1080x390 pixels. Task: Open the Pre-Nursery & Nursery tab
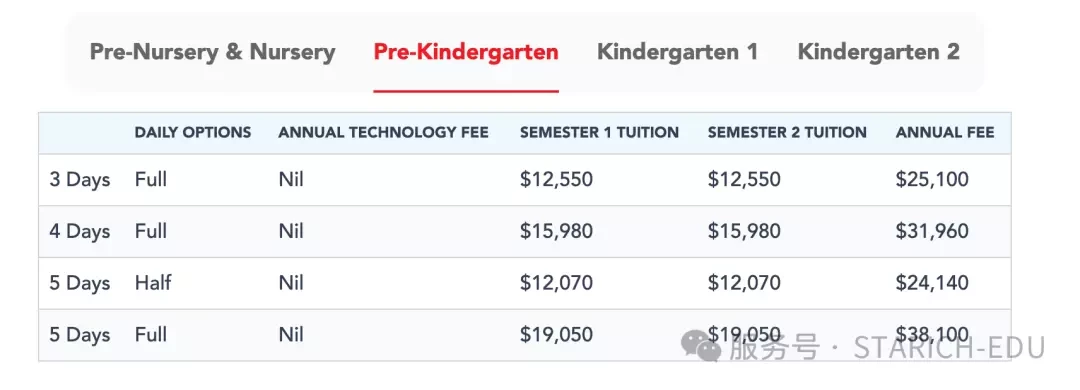click(x=213, y=52)
